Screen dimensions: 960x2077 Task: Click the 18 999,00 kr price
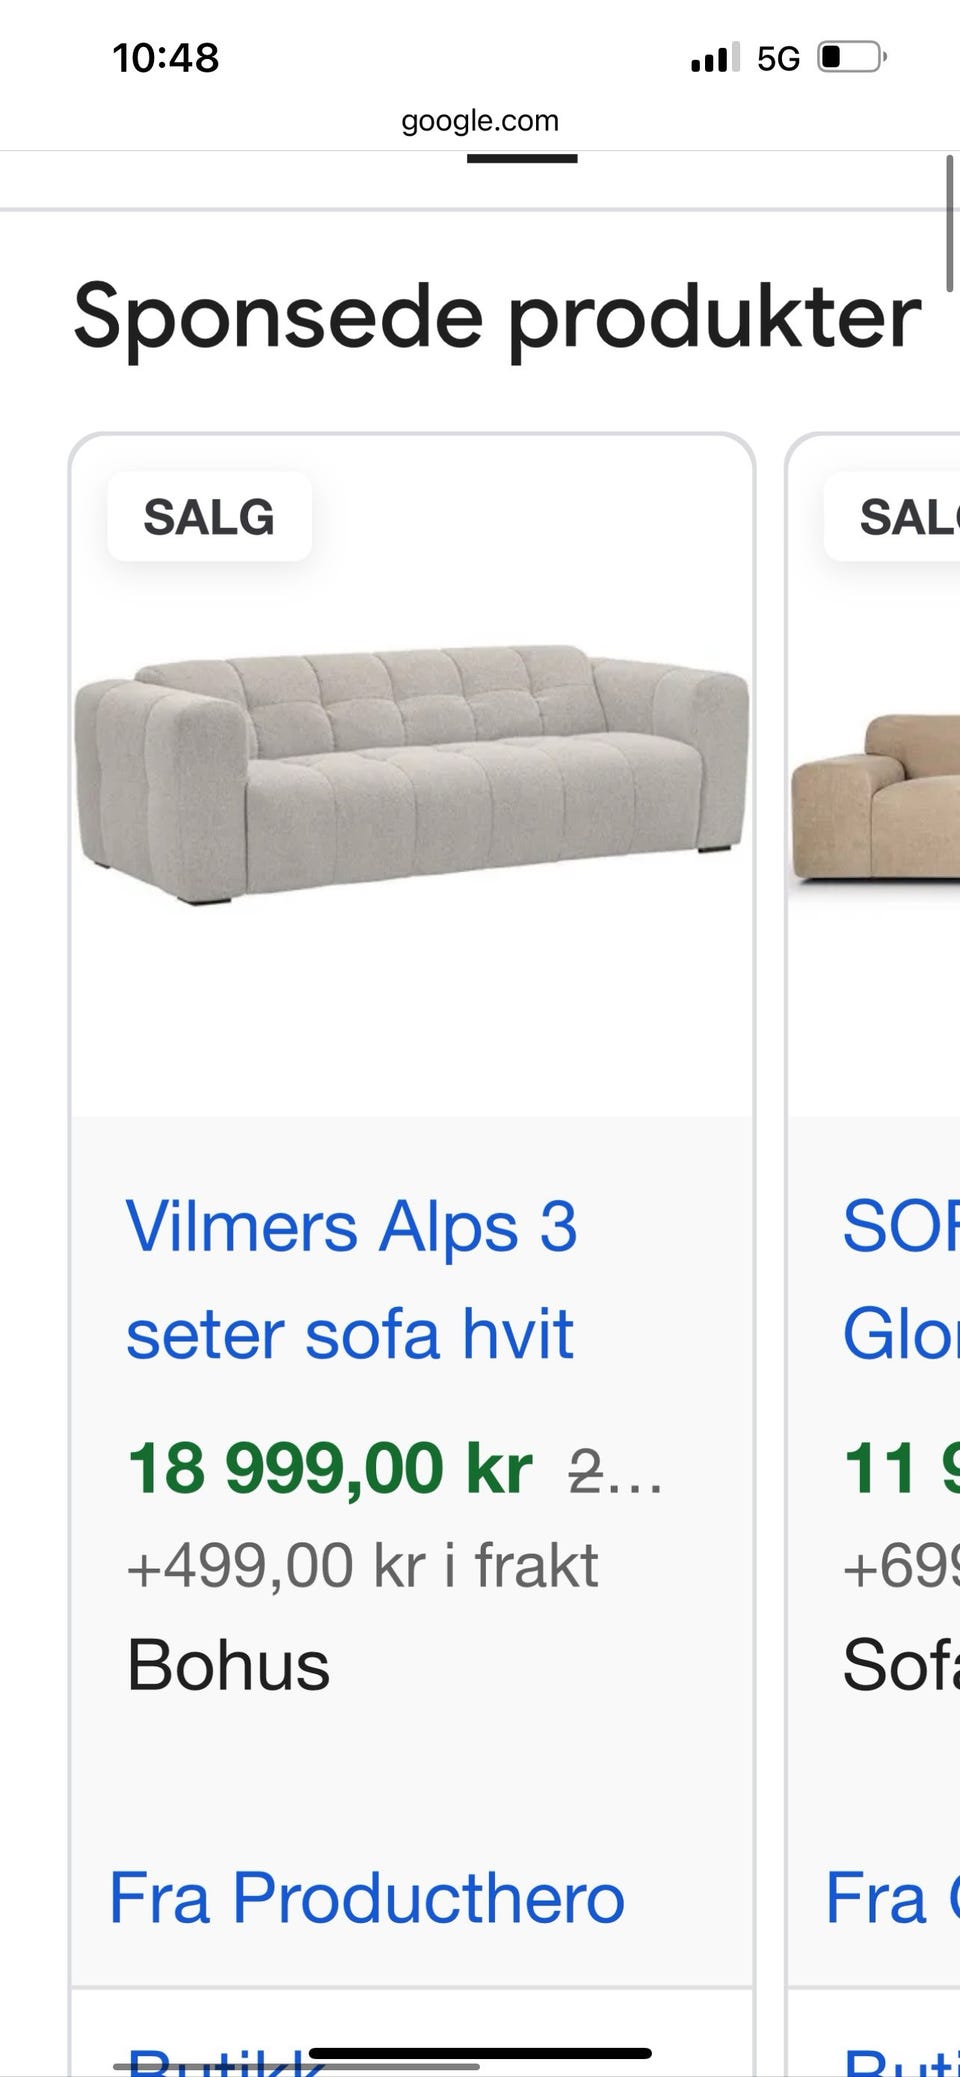tap(330, 1468)
